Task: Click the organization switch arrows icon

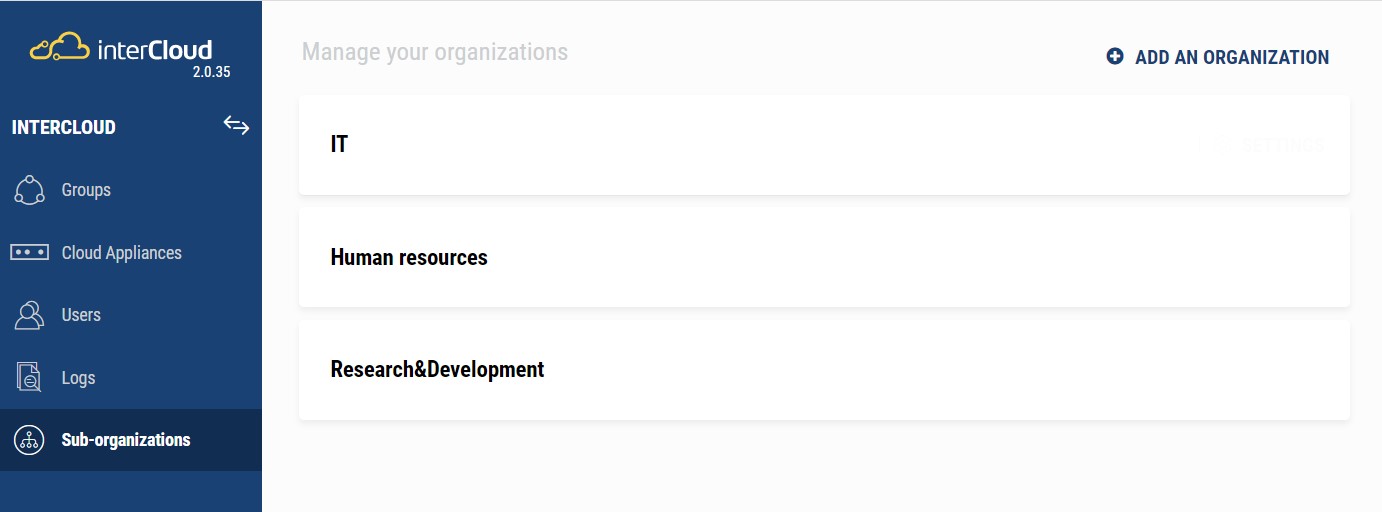Action: (236, 125)
